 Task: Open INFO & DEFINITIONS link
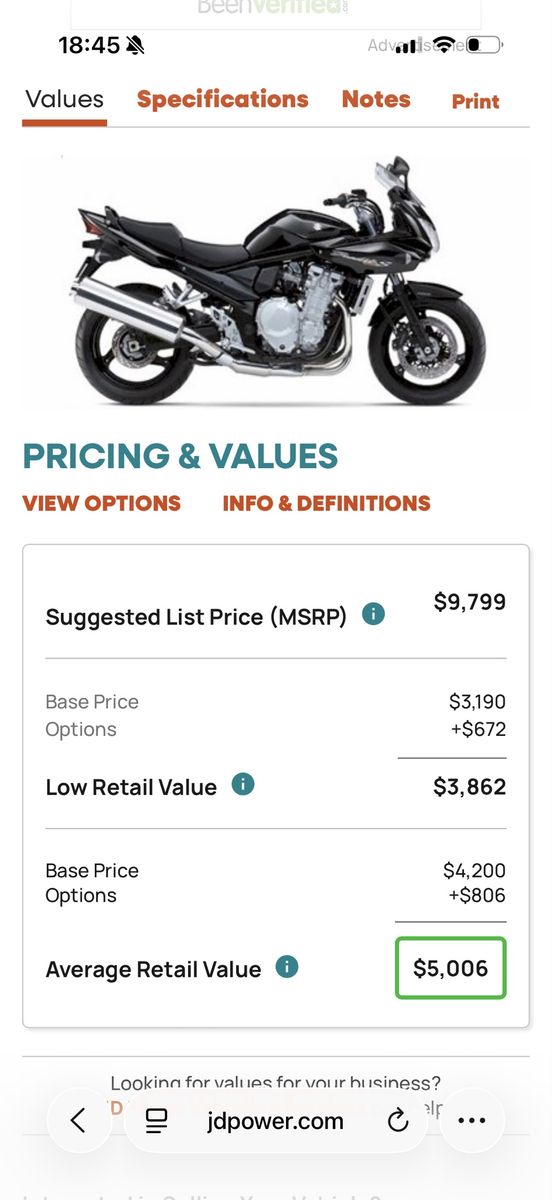(x=326, y=503)
